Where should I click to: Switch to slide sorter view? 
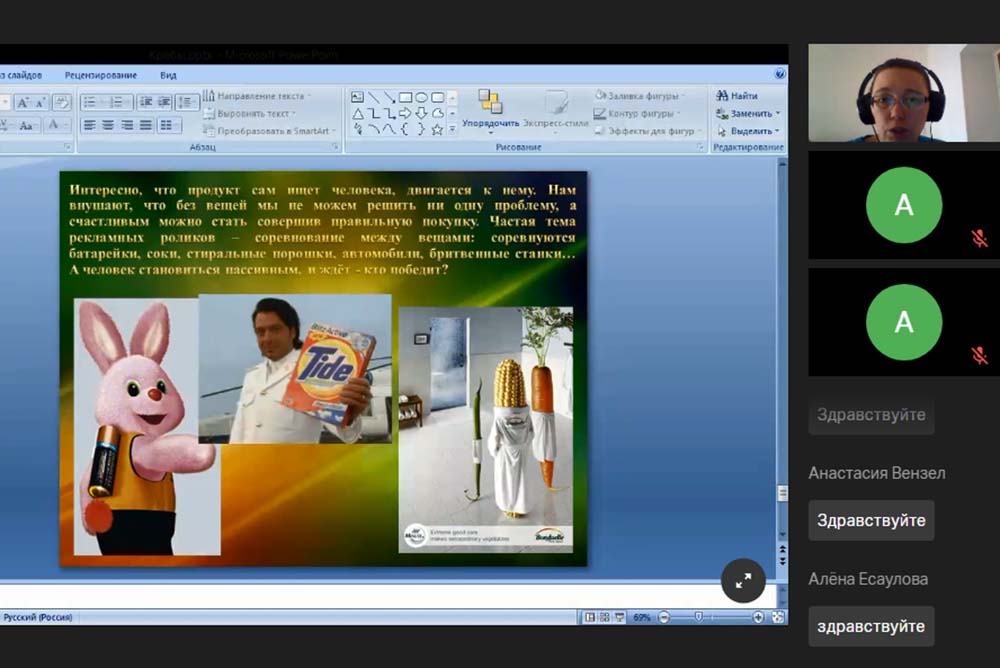(x=605, y=617)
